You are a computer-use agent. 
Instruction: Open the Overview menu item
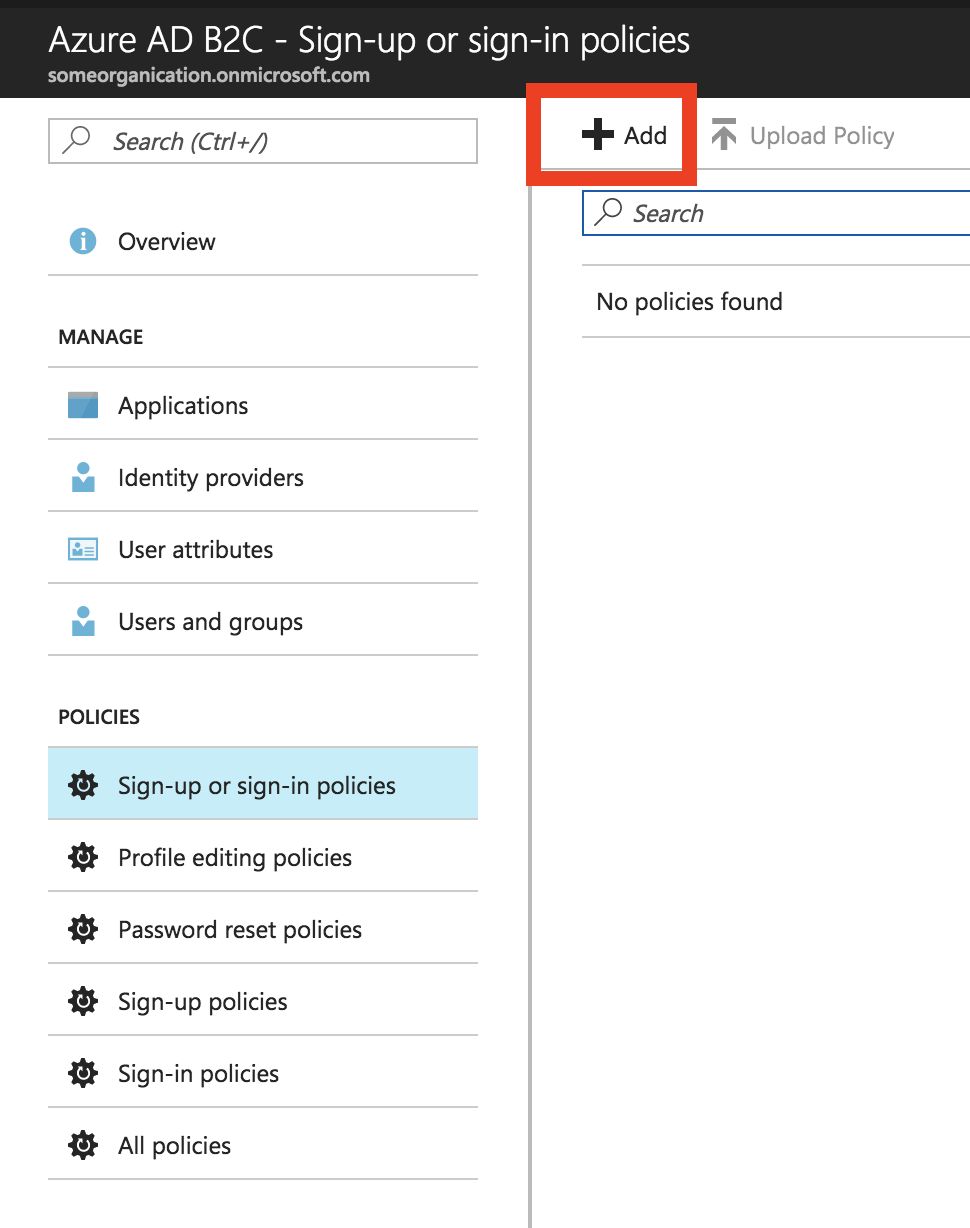pyautogui.click(x=263, y=241)
